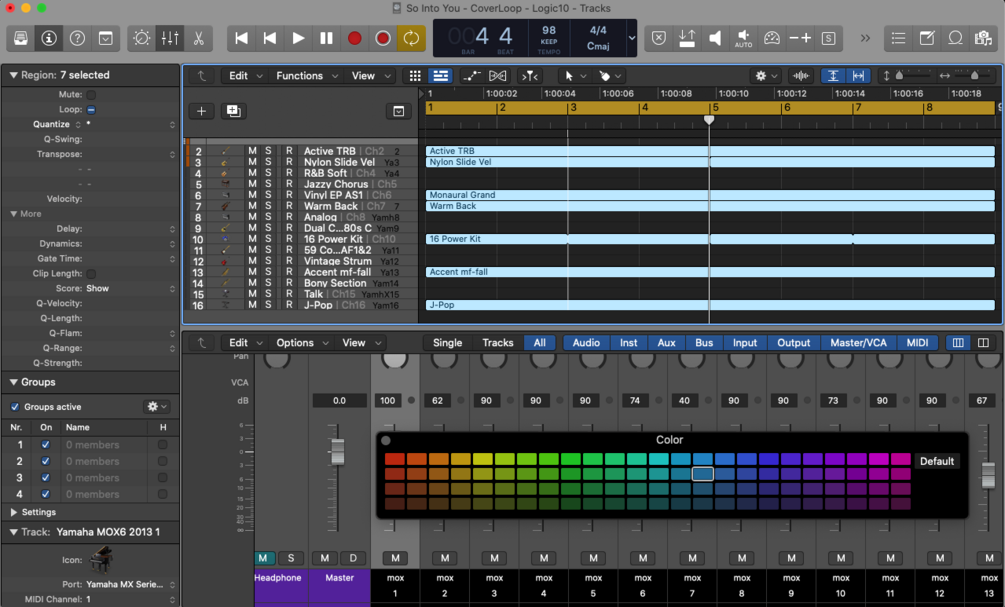This screenshot has height=607, width=1005.
Task: Toggle vertical auto zoom button
Action: [x=833, y=76]
